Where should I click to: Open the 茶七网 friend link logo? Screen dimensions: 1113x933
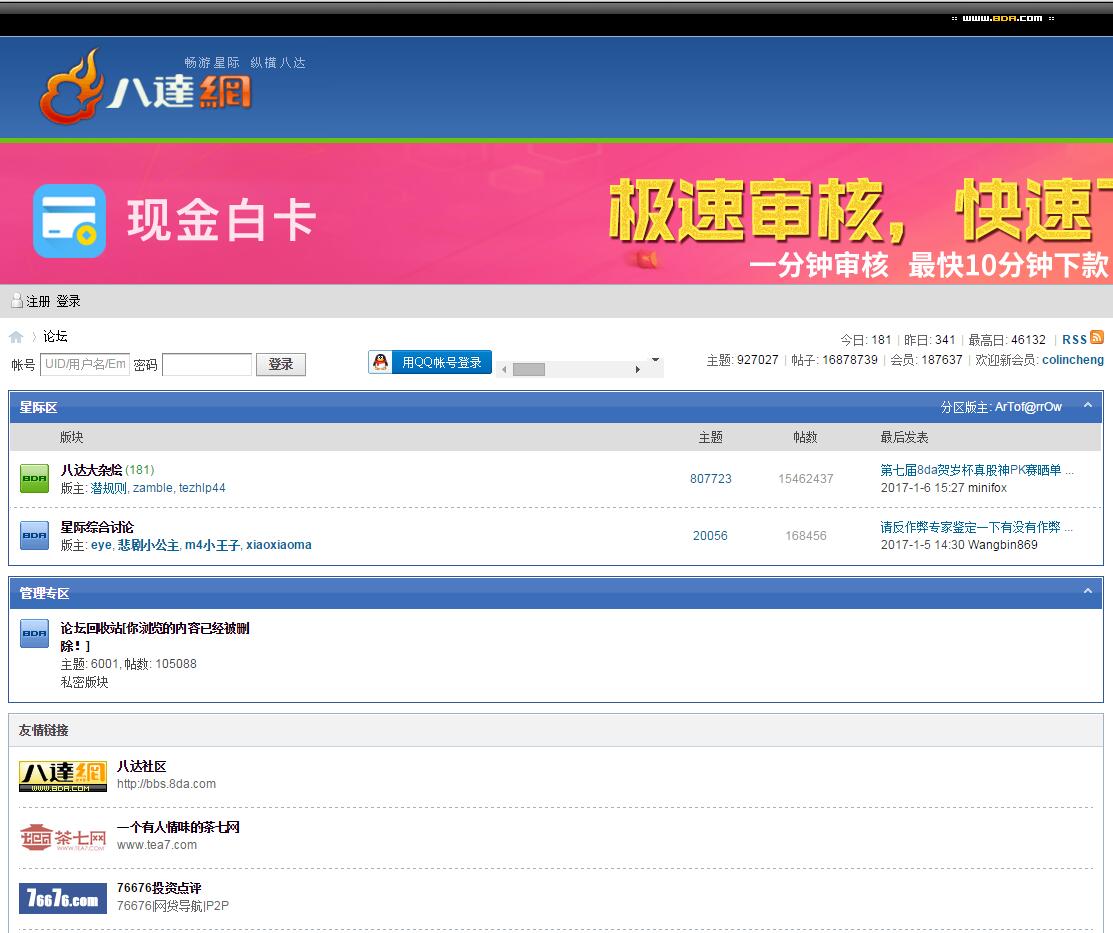(x=62, y=838)
